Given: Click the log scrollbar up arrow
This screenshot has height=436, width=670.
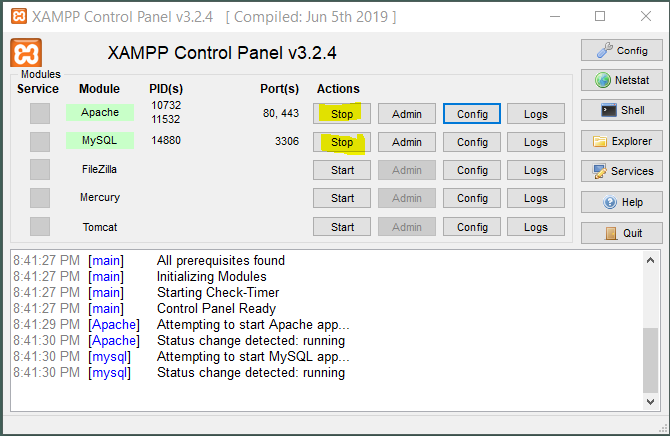Looking at the screenshot, I should (650, 260).
